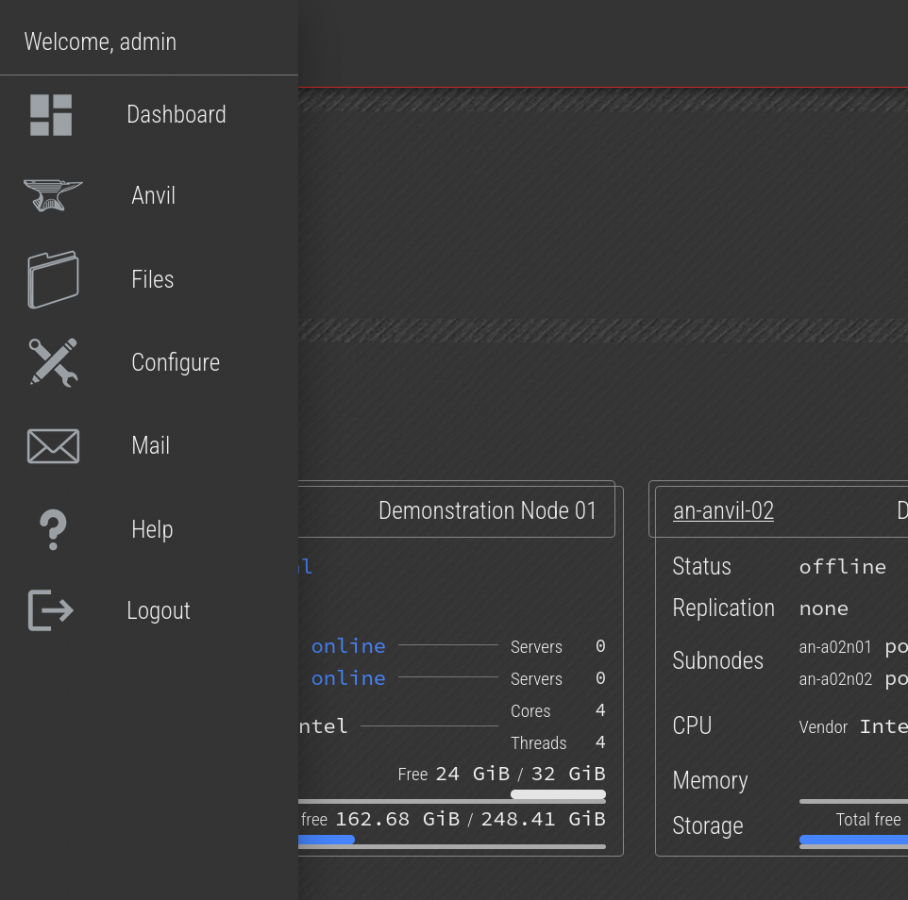Open the an-anvil-02 link
This screenshot has width=908, height=900.
click(723, 511)
